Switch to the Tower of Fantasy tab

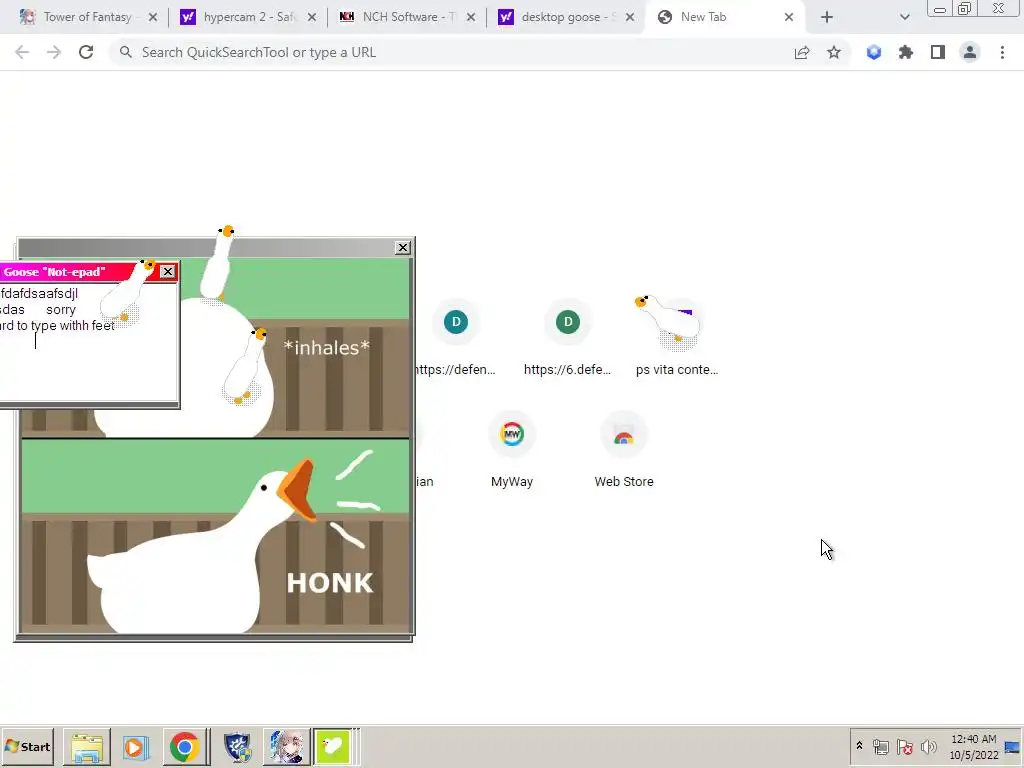click(88, 17)
